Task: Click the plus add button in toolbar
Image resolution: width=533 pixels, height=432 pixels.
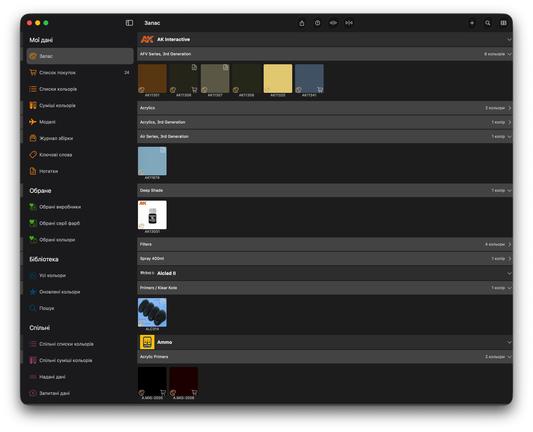Action: click(472, 23)
